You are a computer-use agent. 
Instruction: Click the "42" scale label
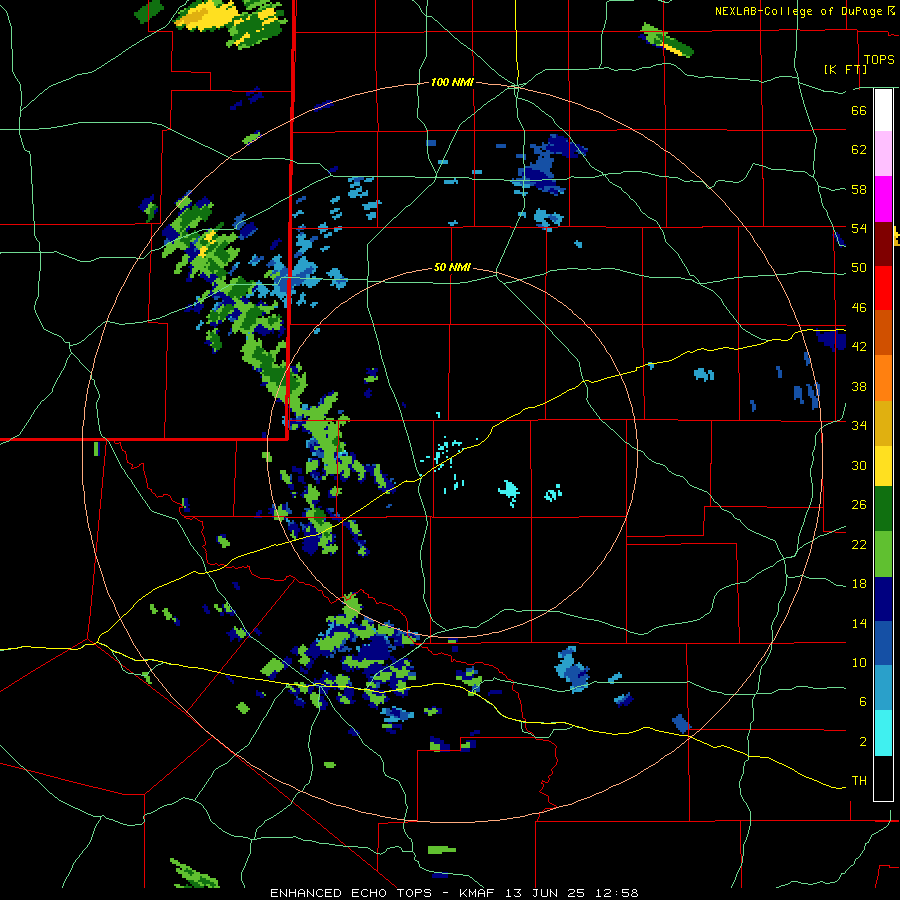pyautogui.click(x=859, y=347)
